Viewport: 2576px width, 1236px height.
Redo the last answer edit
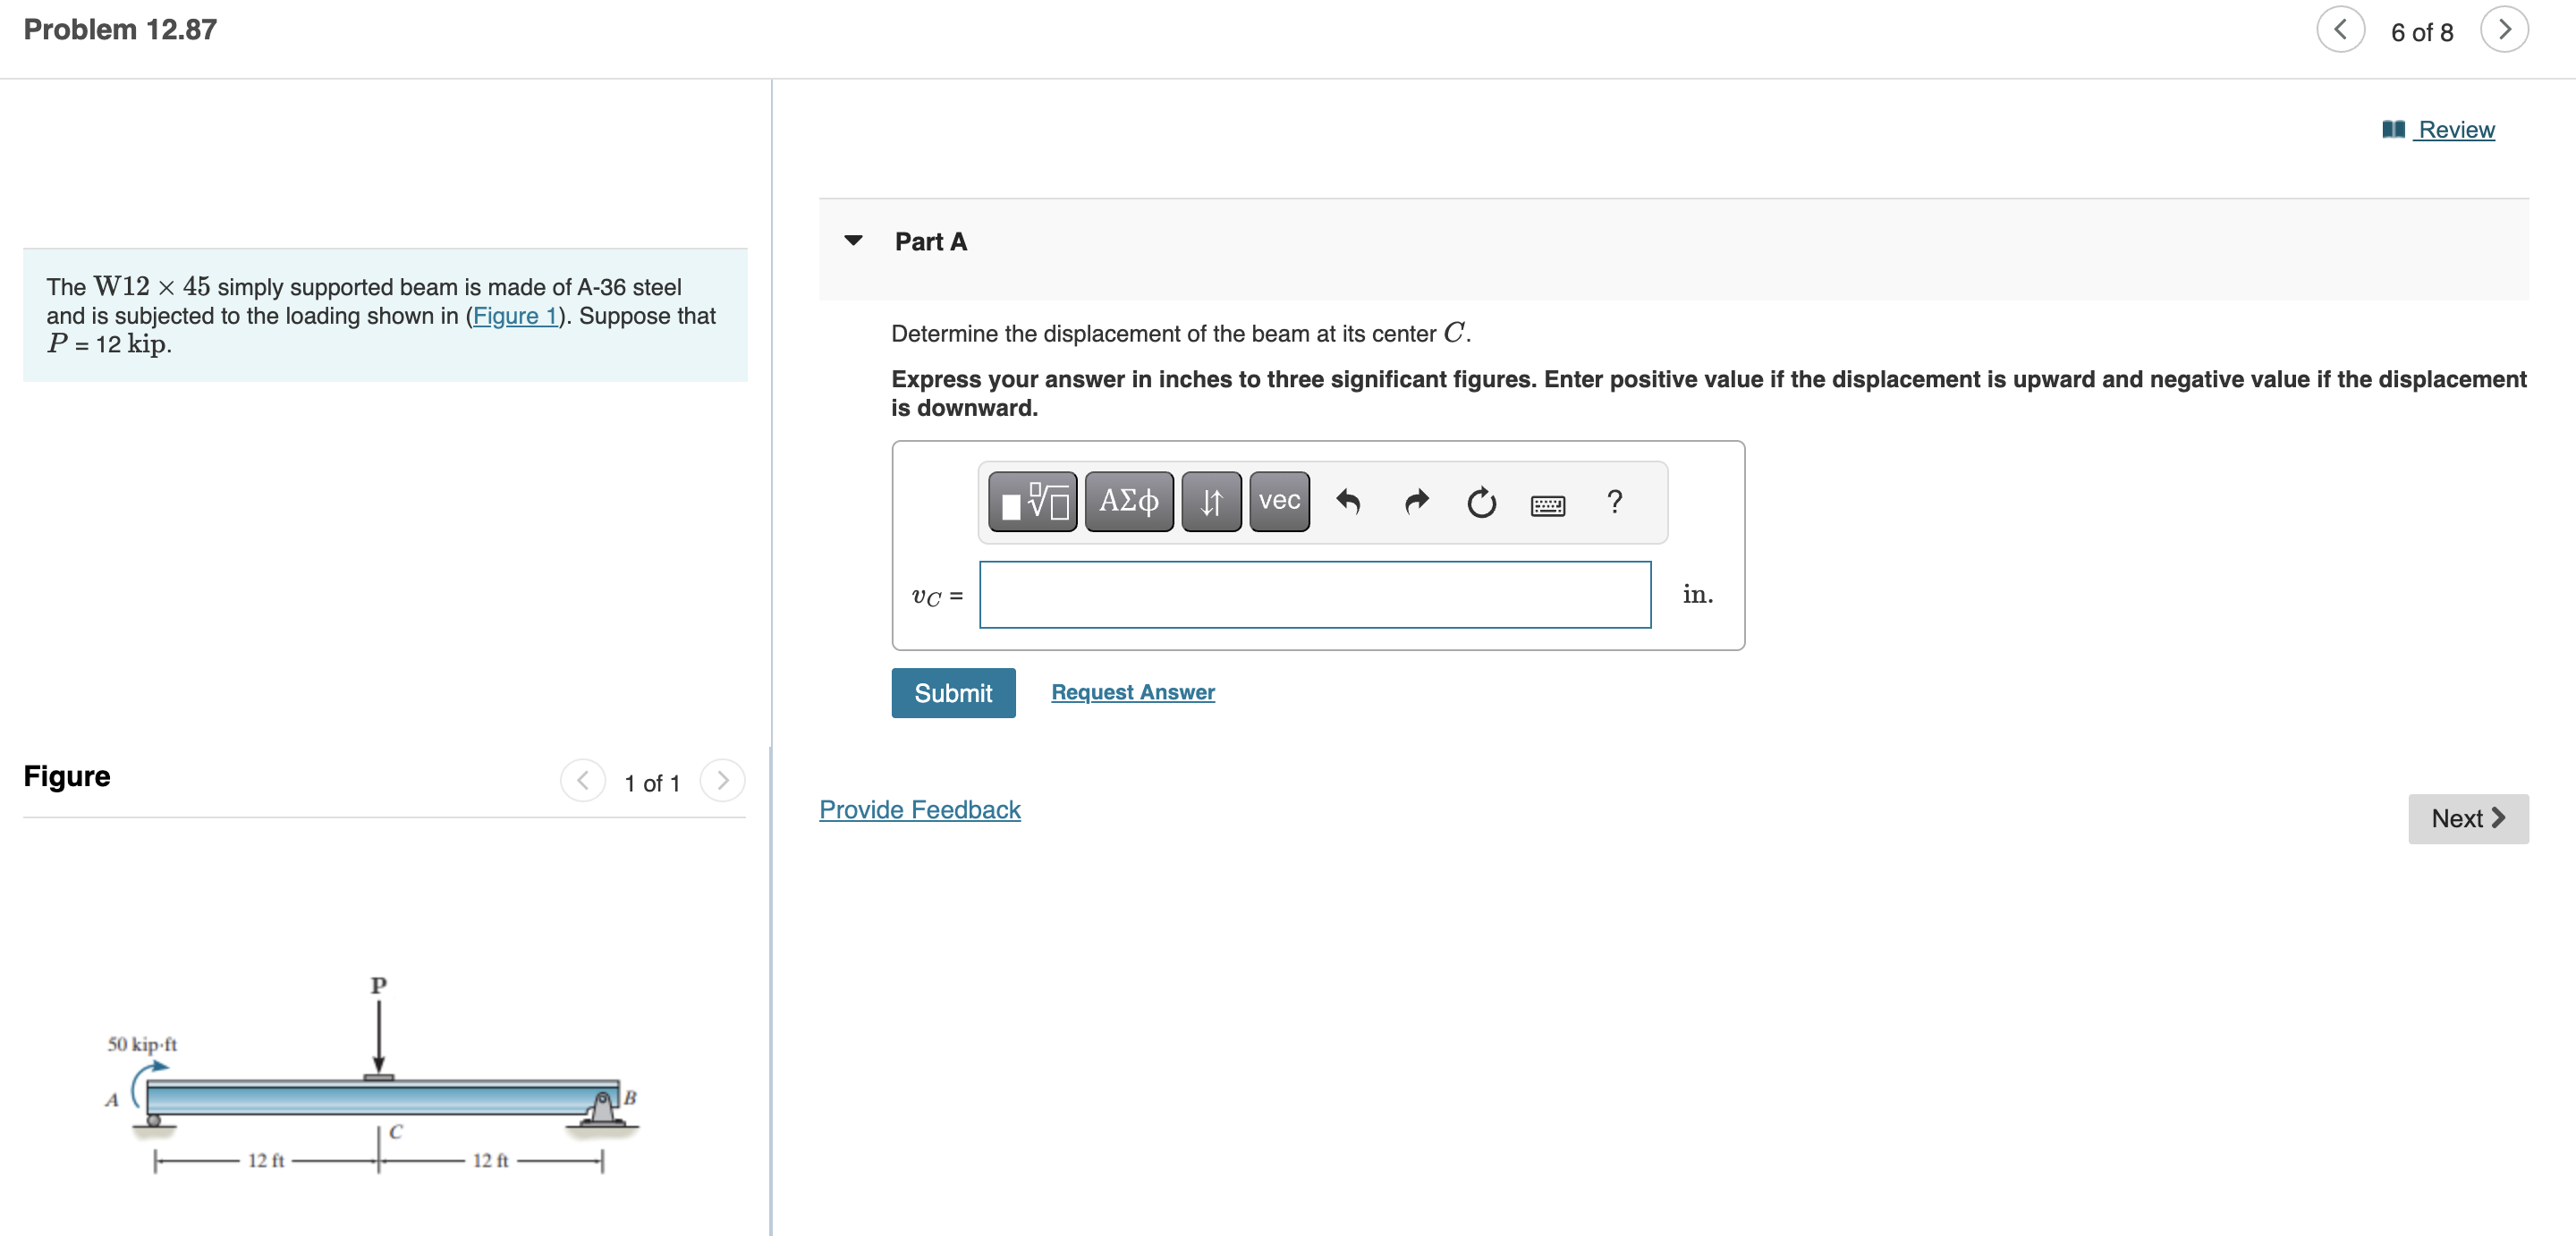[x=1416, y=501]
